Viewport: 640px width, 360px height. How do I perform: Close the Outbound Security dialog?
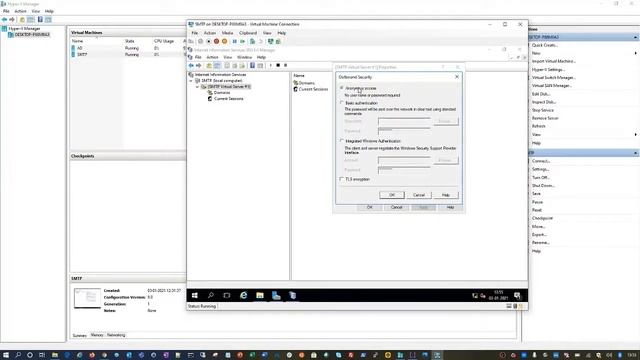pos(457,77)
